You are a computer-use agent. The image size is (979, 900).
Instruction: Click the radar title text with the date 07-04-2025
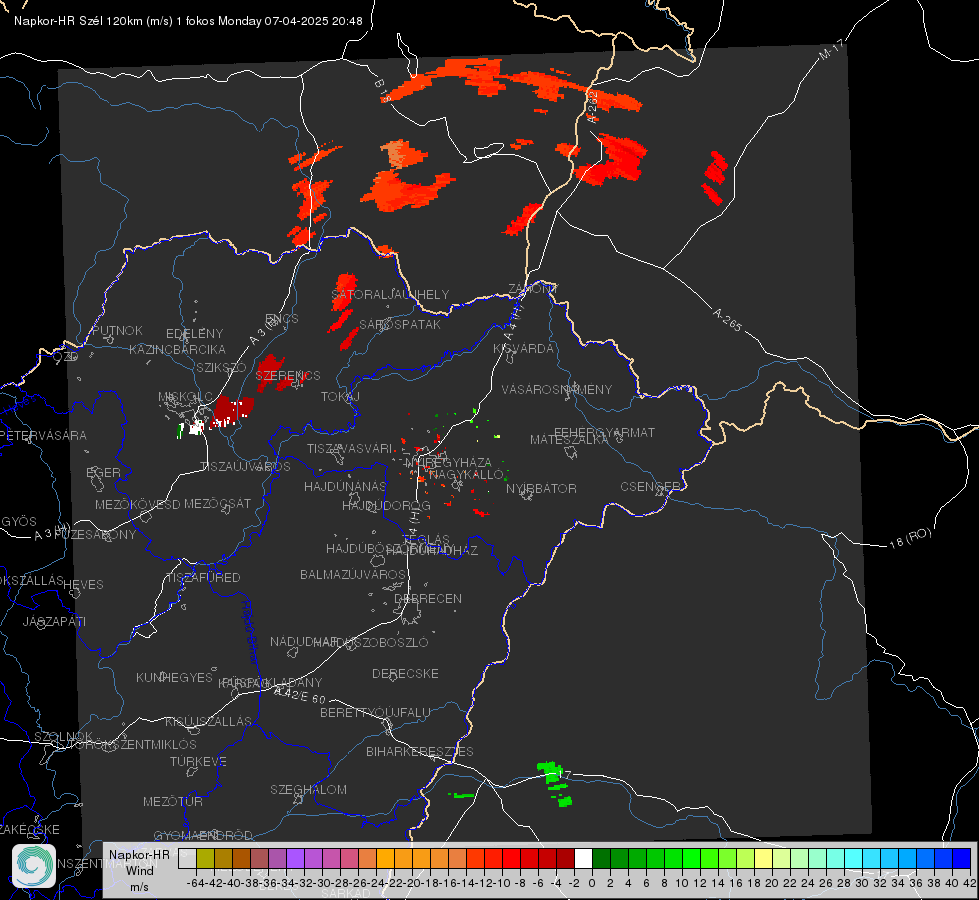tap(188, 21)
